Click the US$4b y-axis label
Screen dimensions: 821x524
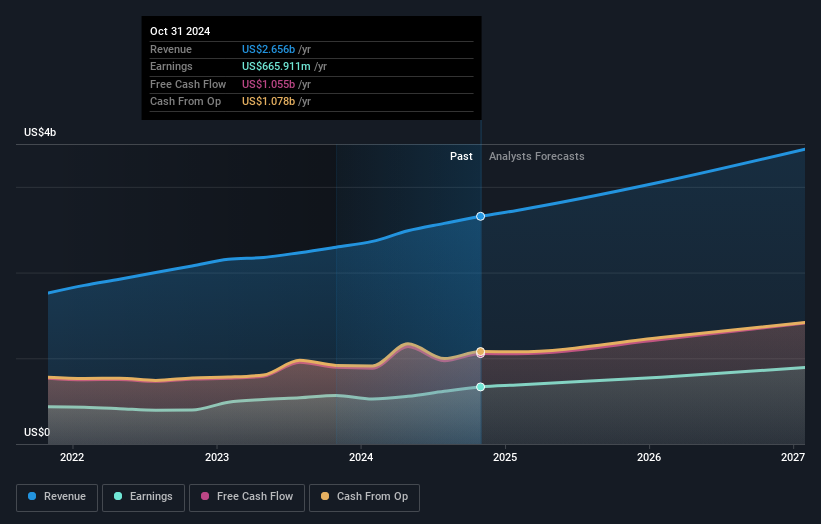(40, 132)
